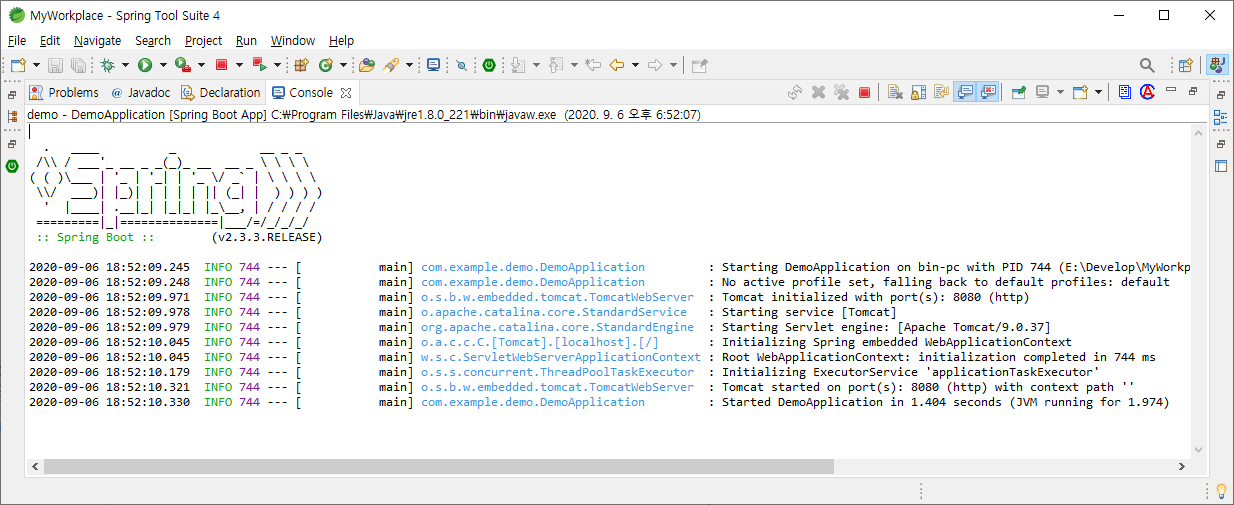Expand the New Java Class dropdown

[x=343, y=65]
